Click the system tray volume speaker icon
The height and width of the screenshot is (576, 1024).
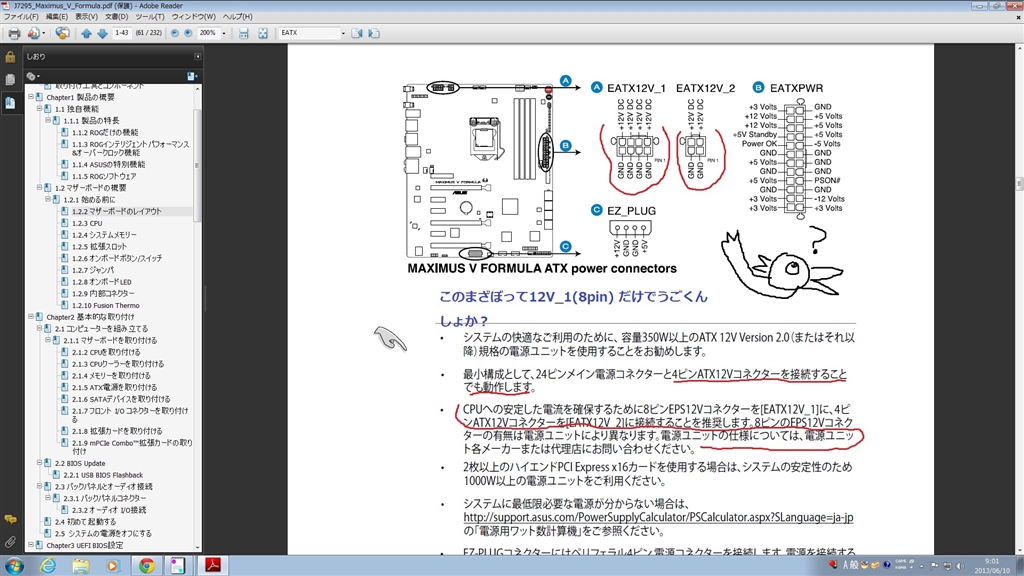[960, 566]
